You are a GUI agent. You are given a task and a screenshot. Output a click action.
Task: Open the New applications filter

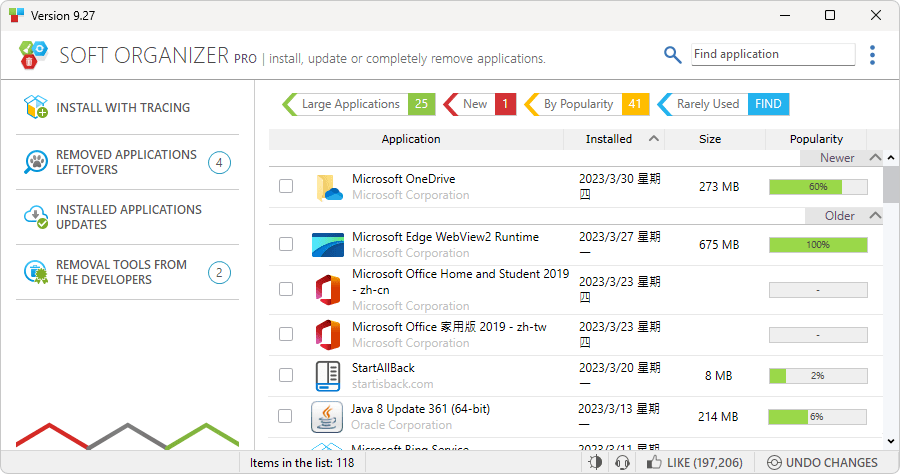pyautogui.click(x=479, y=104)
